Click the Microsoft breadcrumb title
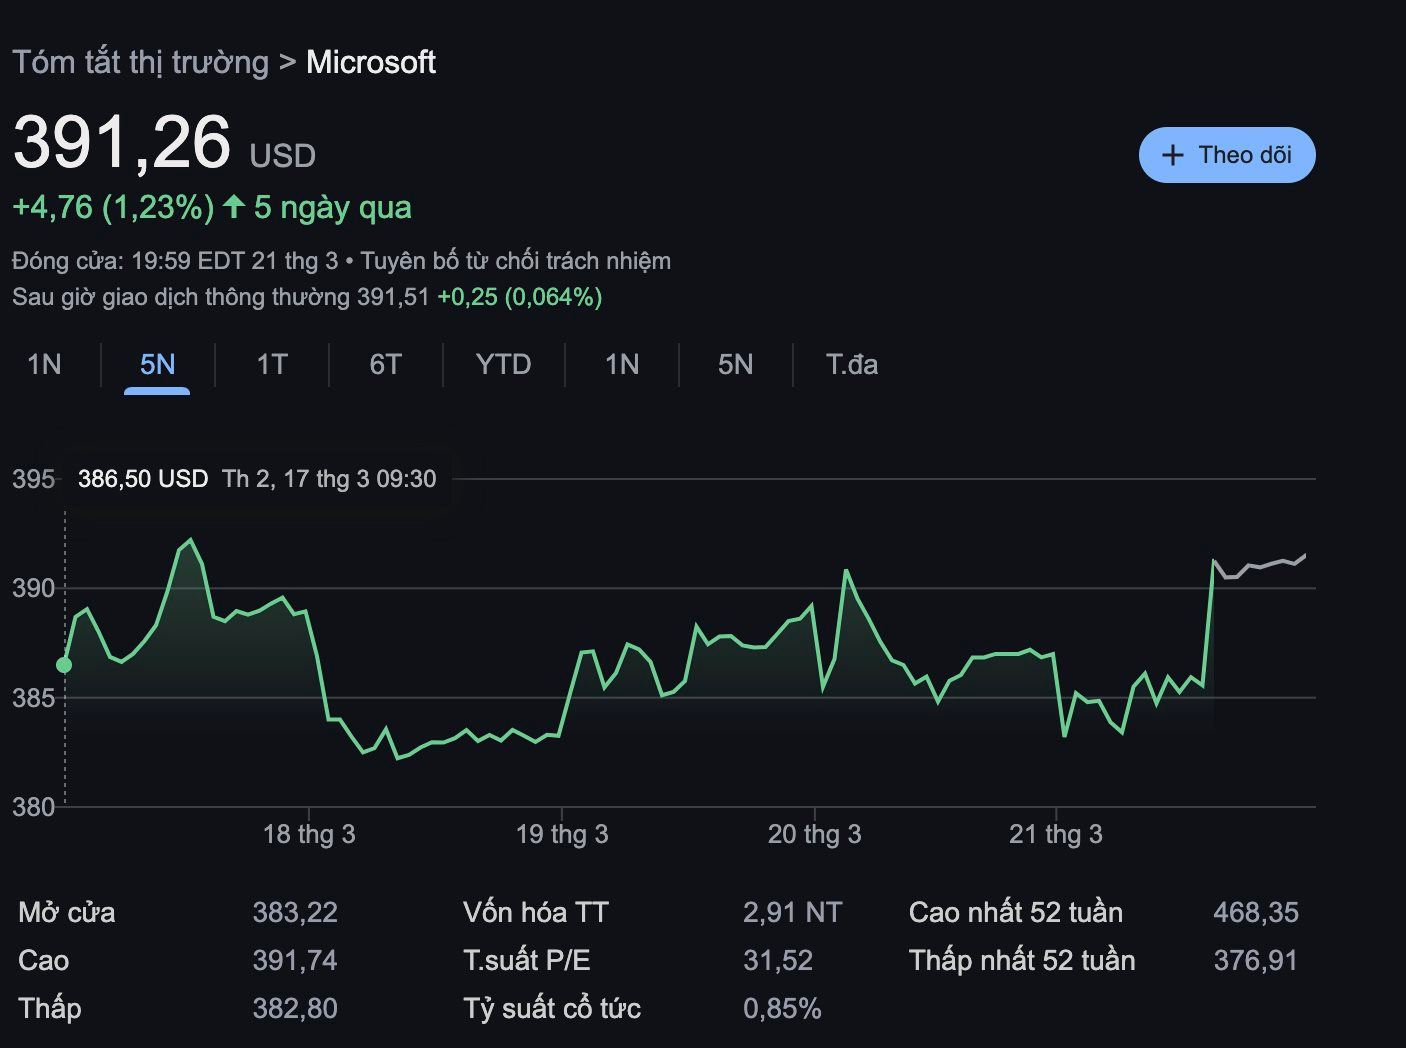The height and width of the screenshot is (1048, 1406). (371, 62)
